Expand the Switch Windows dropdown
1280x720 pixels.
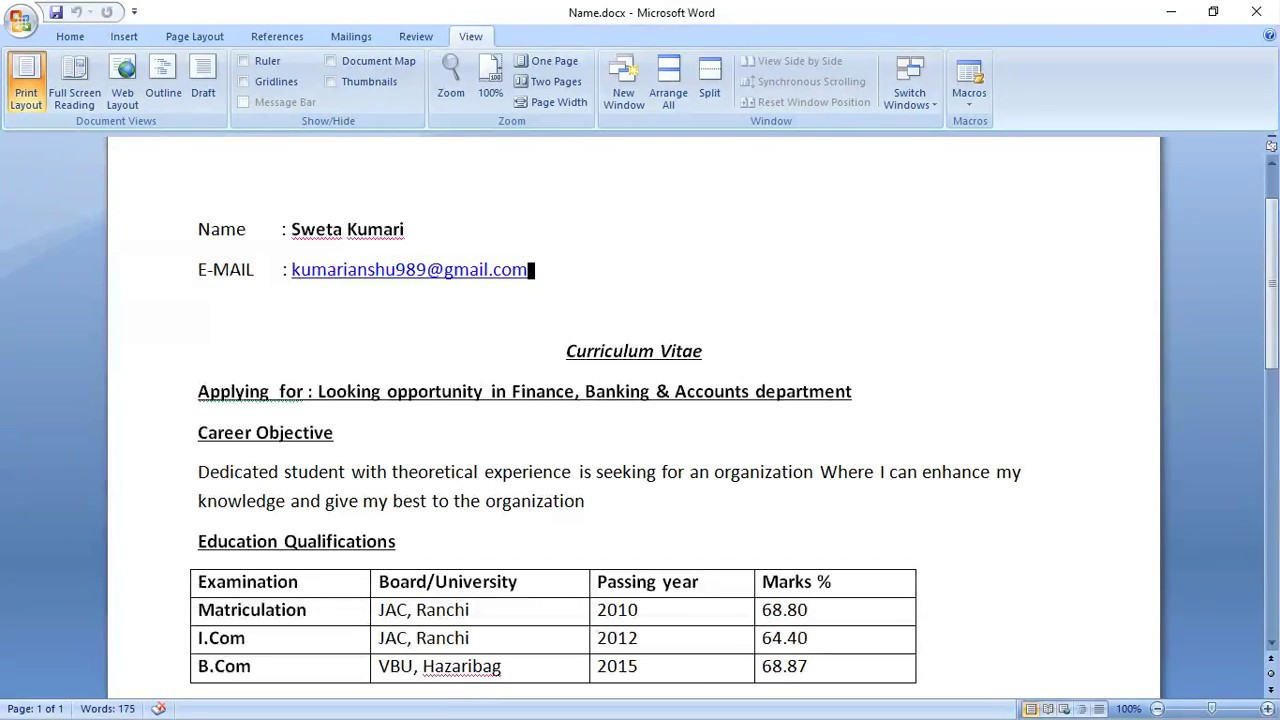pyautogui.click(x=910, y=83)
